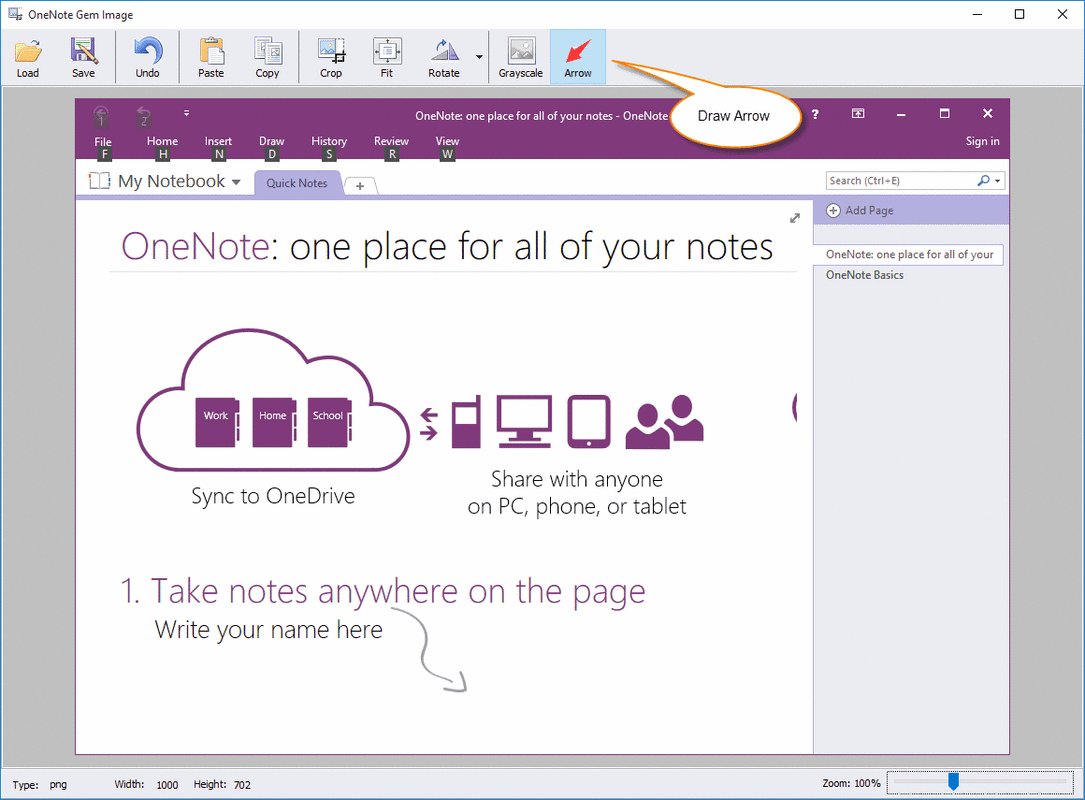This screenshot has width=1085, height=800.
Task: Expand page to full view icon
Action: tap(795, 218)
